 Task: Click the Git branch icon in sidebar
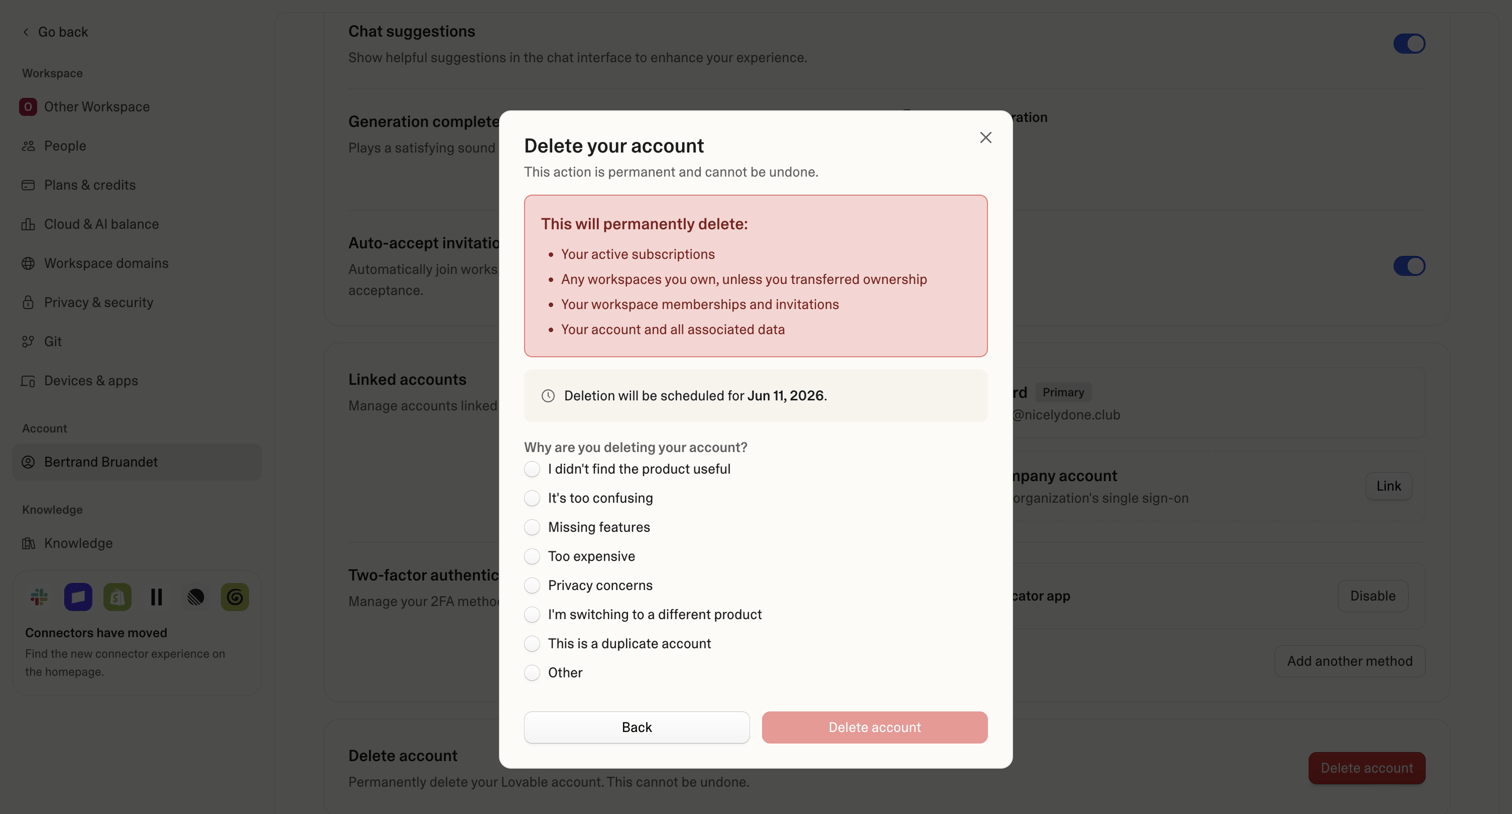(x=28, y=342)
